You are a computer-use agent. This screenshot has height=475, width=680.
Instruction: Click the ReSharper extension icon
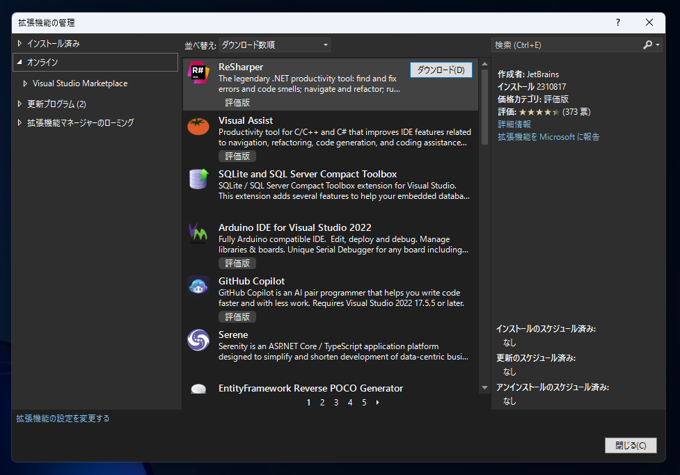coord(198,72)
